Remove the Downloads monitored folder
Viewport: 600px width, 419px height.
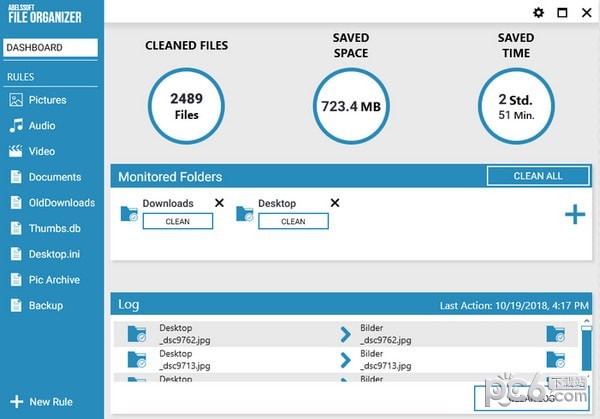[219, 203]
